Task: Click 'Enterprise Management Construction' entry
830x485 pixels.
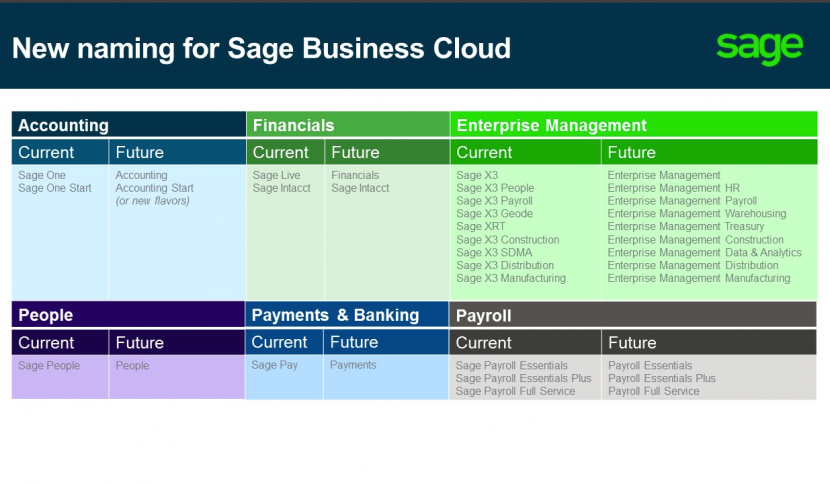Action: pyautogui.click(x=696, y=239)
